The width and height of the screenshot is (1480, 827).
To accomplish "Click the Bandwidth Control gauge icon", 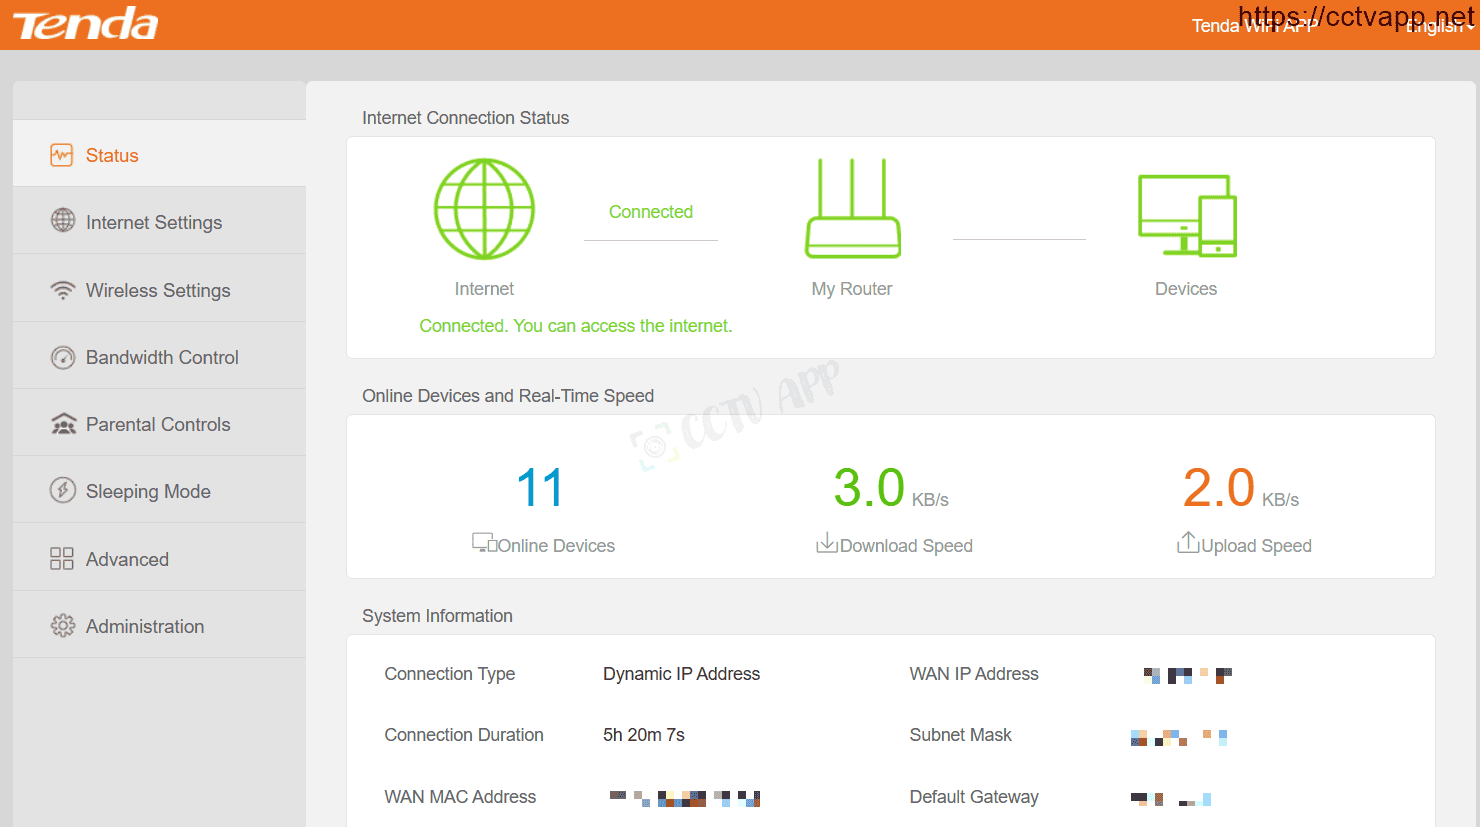I will tap(63, 357).
